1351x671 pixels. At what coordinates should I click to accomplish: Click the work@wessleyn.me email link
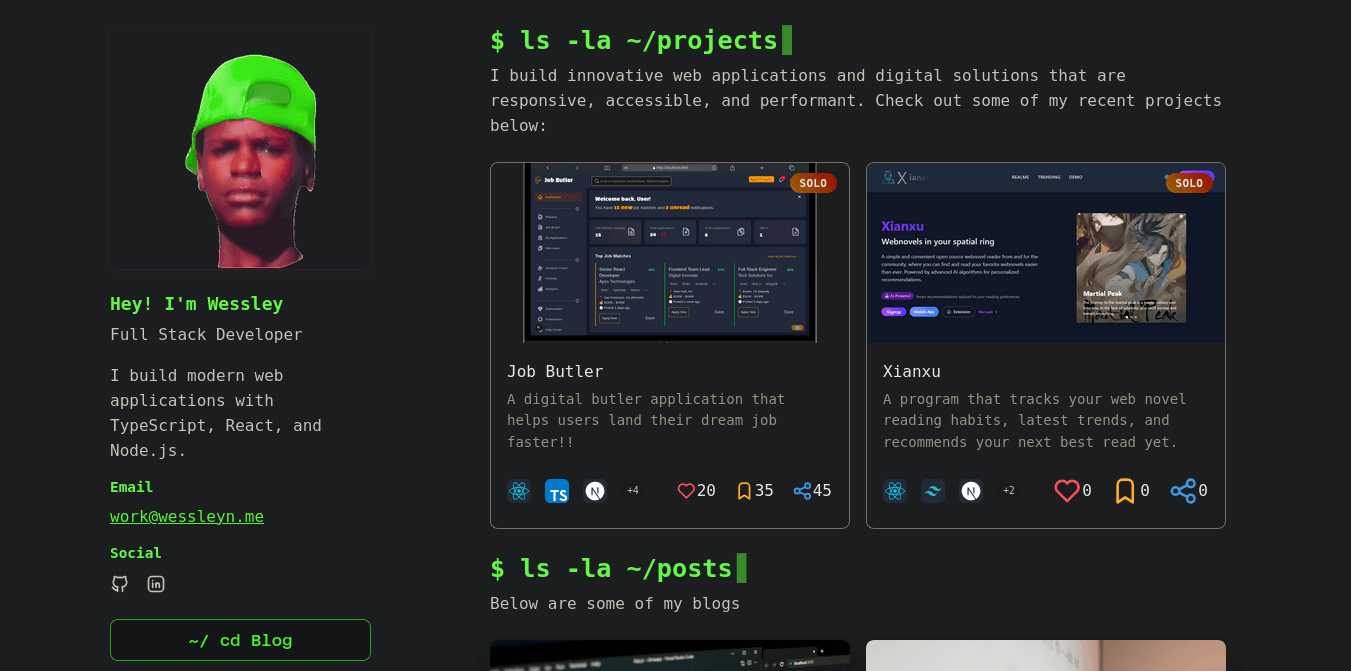click(187, 517)
